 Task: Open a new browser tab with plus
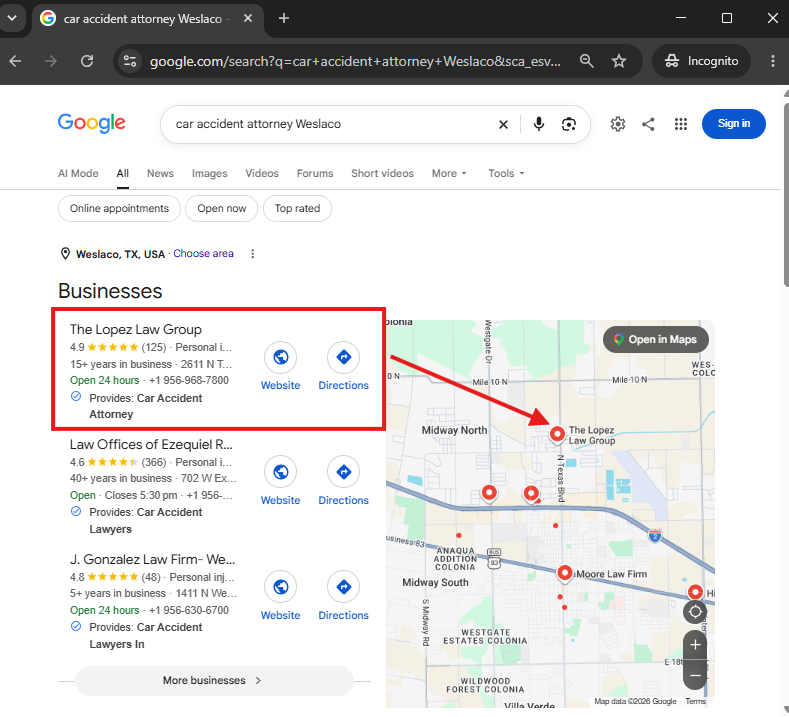tap(284, 19)
